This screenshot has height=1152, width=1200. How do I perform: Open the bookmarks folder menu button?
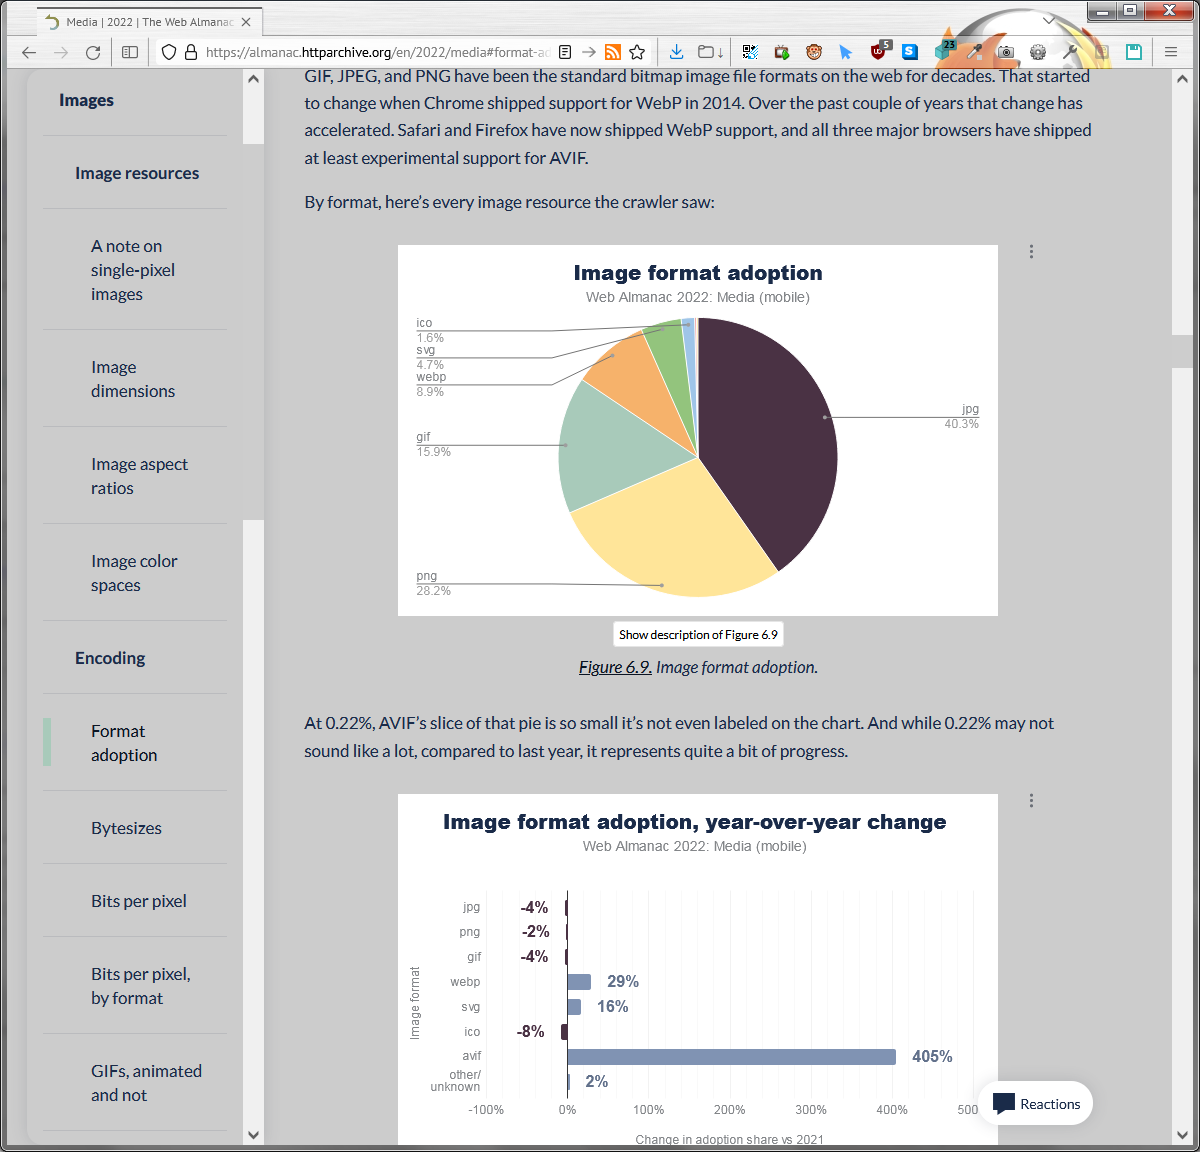[710, 52]
